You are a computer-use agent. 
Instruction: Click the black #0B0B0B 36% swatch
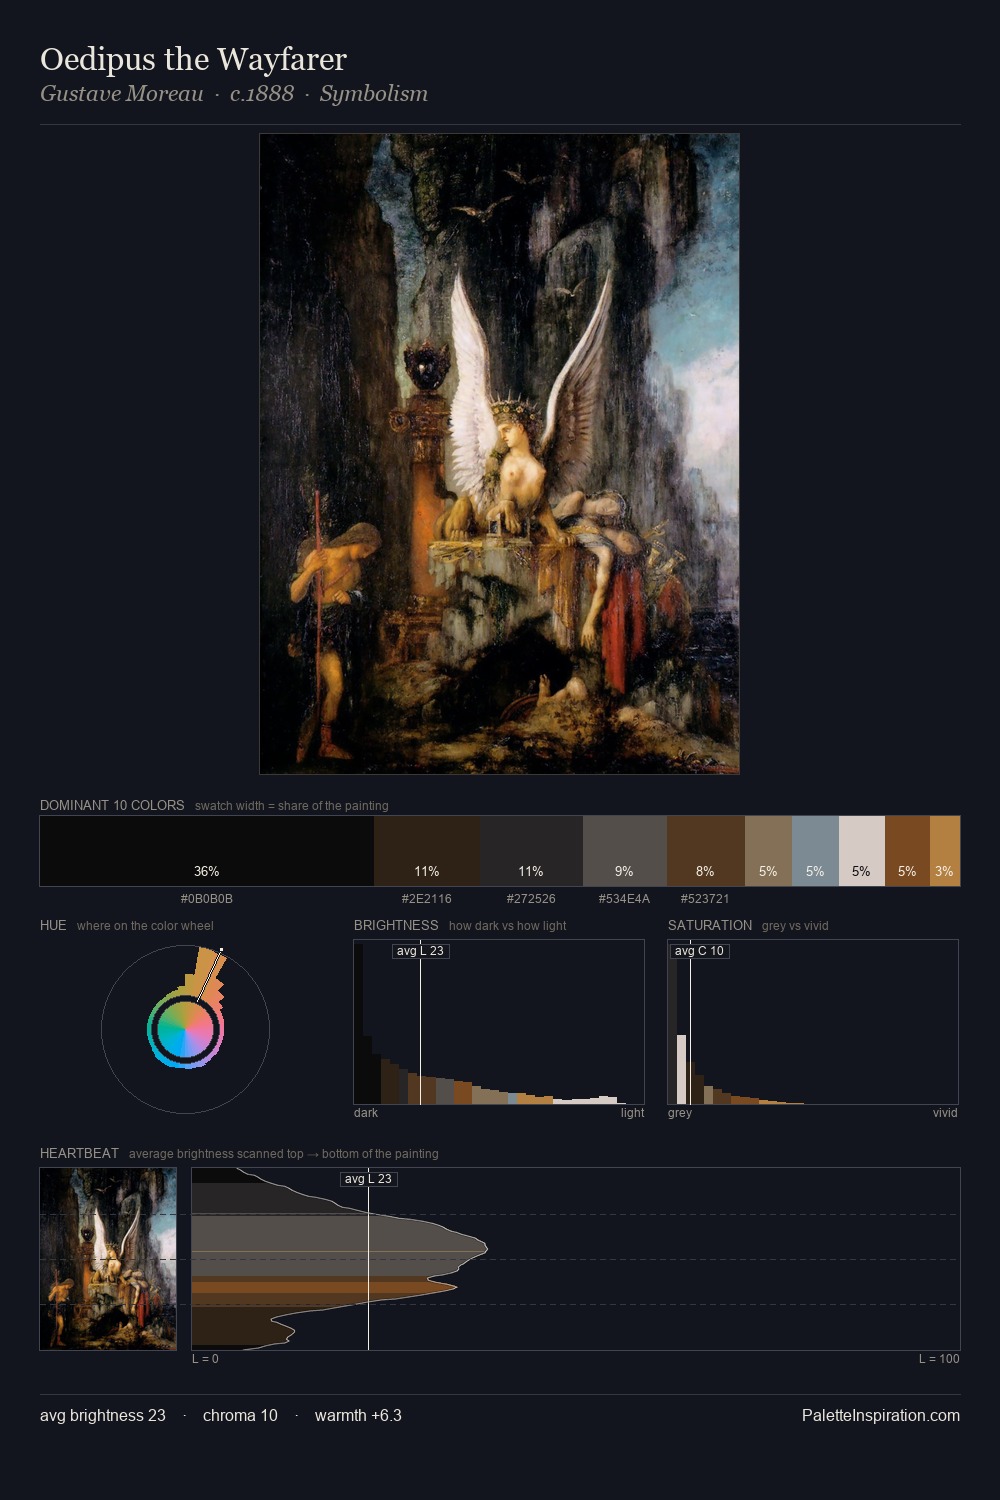point(207,851)
